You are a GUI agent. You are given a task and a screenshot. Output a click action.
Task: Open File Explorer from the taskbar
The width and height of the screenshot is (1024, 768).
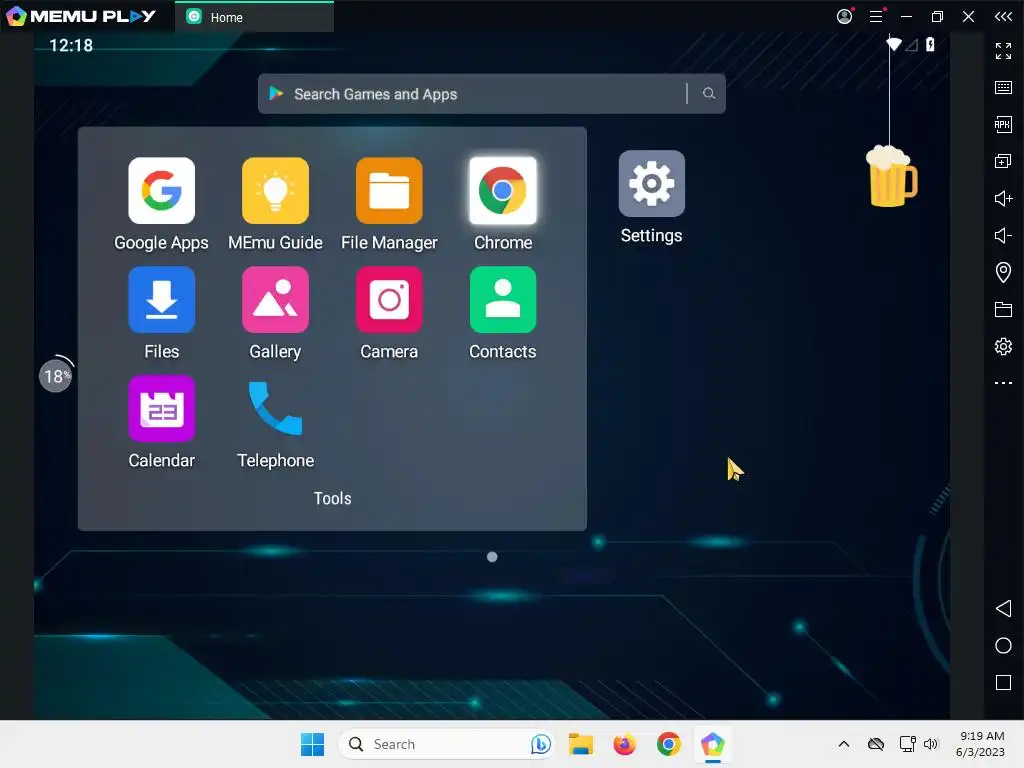[581, 744]
